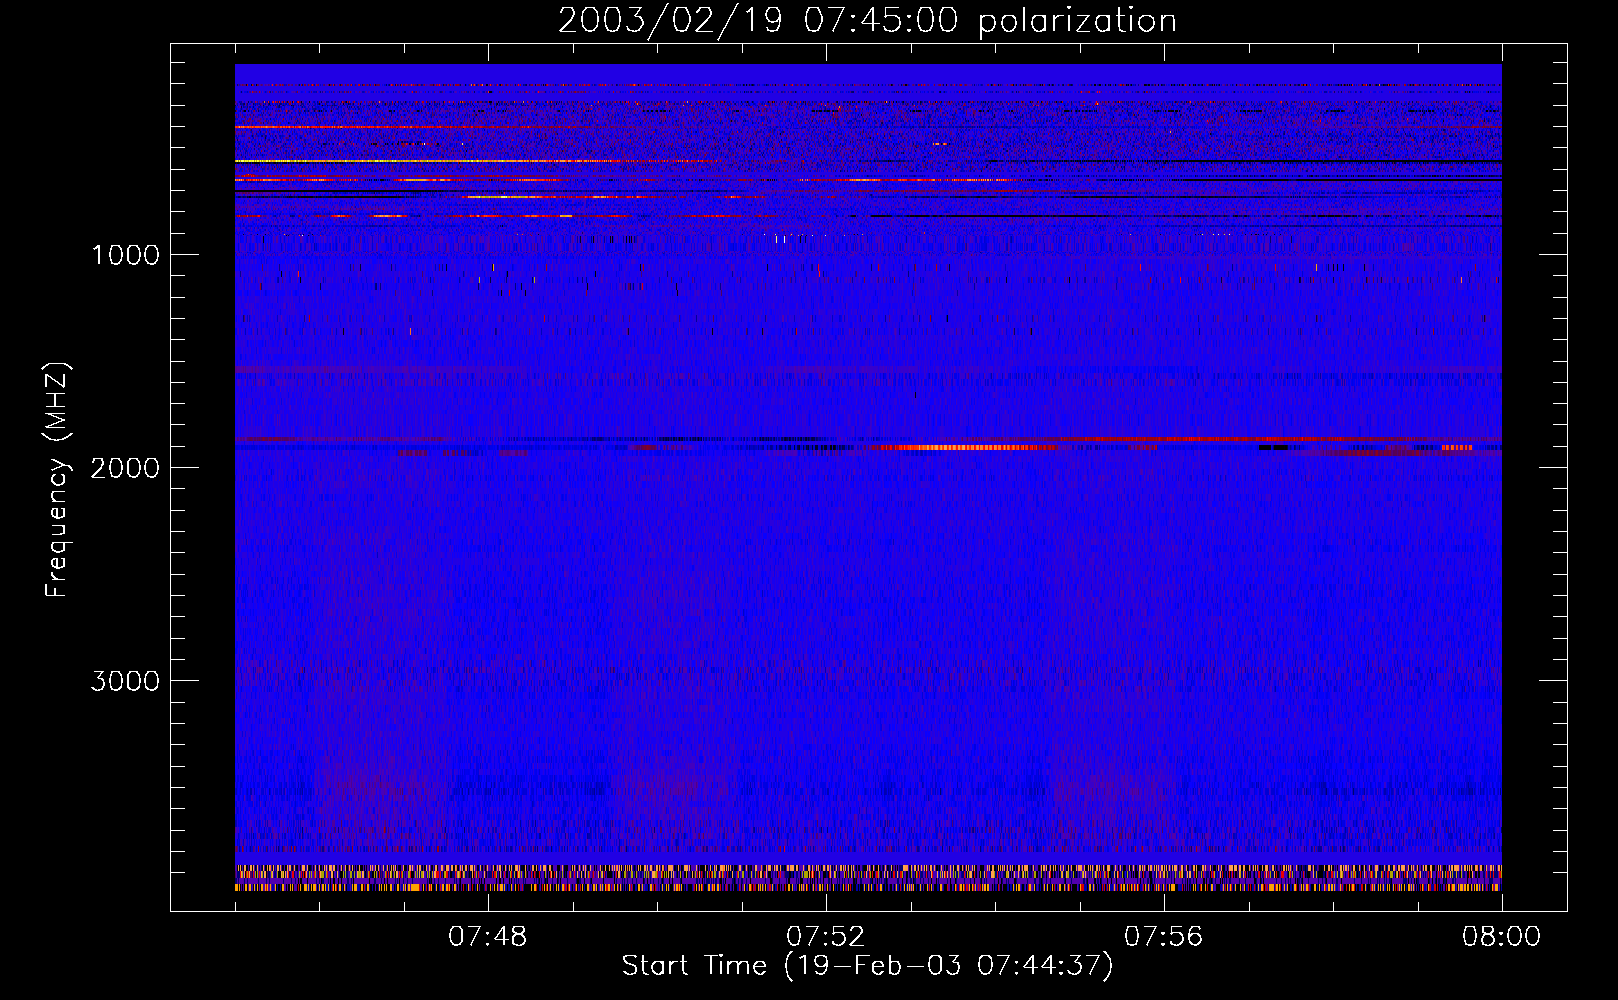
Task: Click the plot title "2003/02/19 07:45:00 polarization"
Action: click(867, 21)
